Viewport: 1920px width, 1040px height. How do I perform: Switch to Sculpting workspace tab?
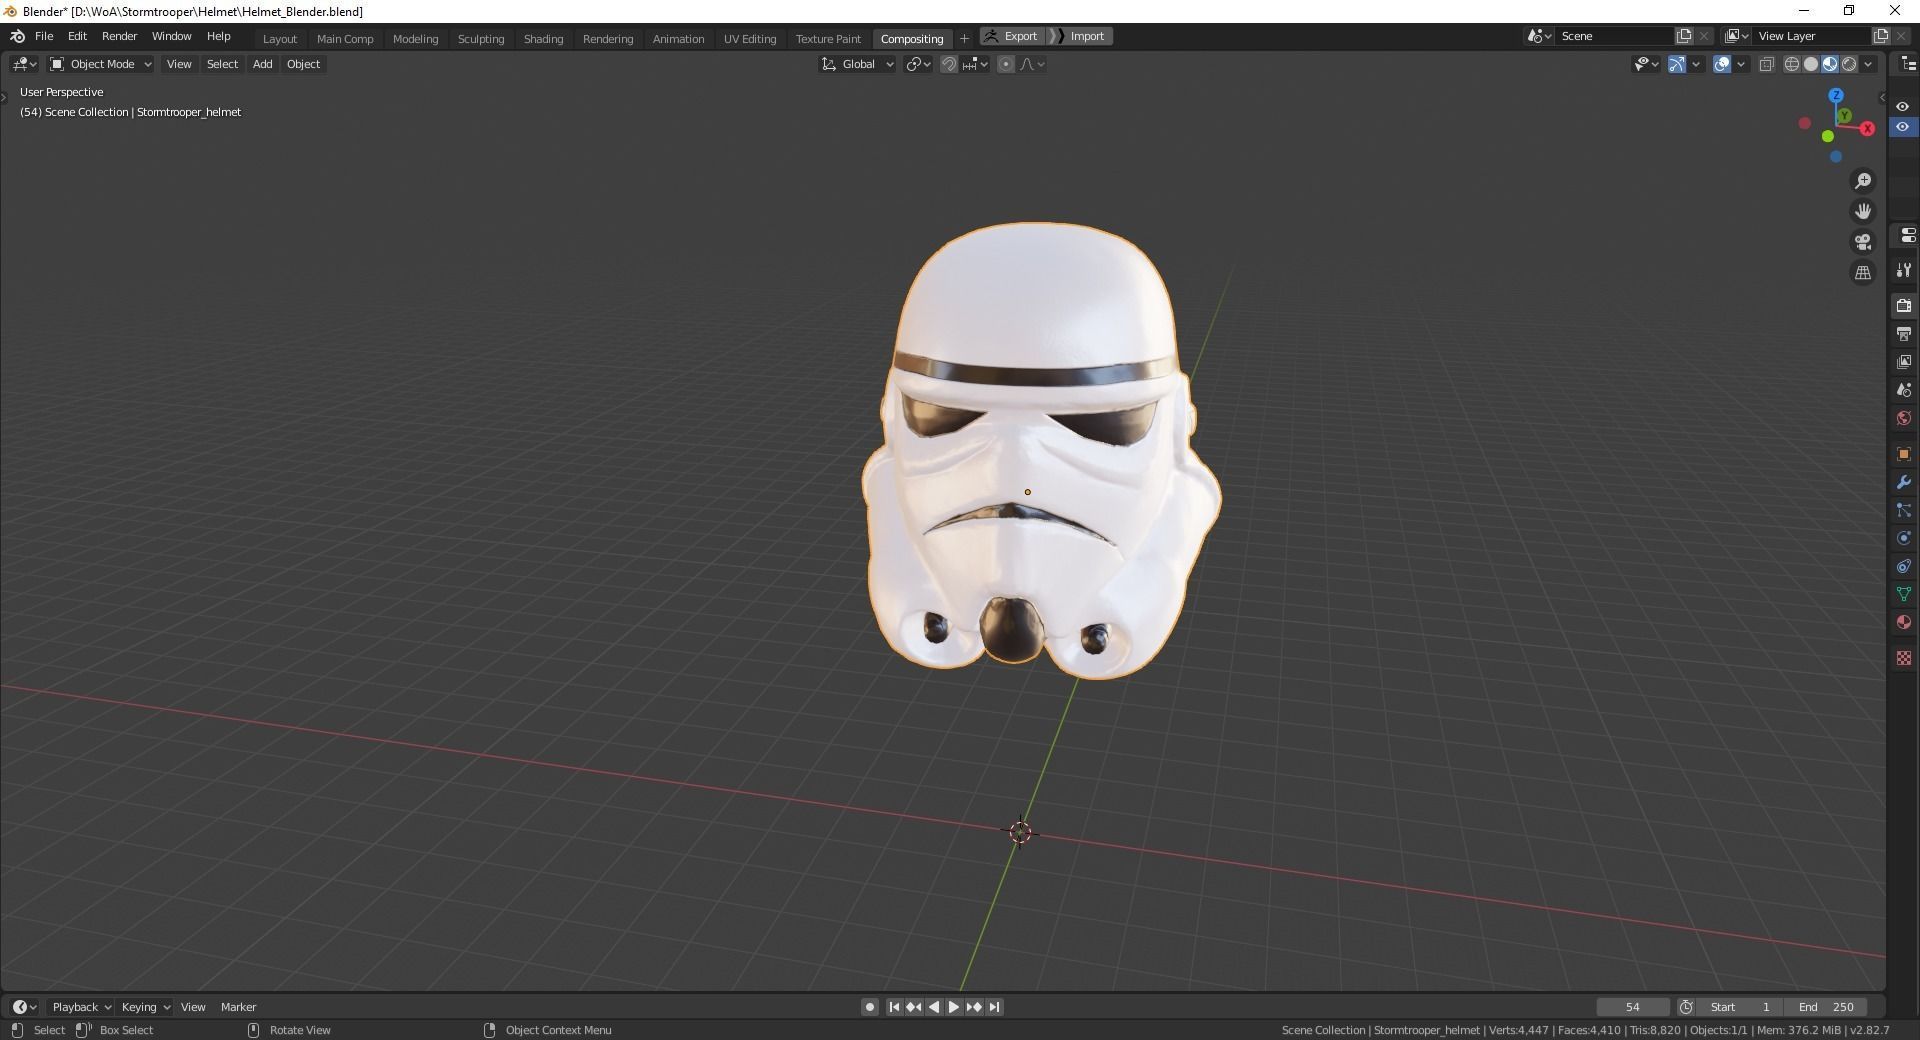(x=481, y=39)
